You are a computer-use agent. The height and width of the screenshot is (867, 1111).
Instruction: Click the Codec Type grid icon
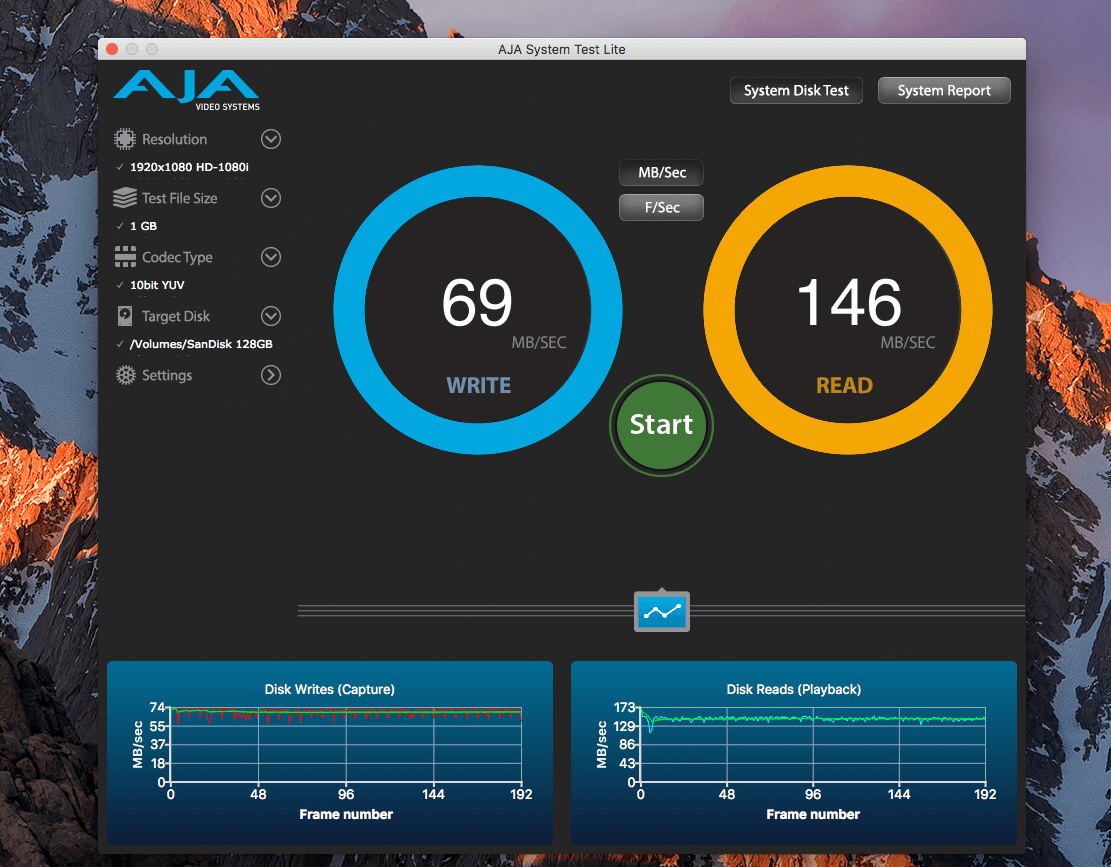pos(125,257)
